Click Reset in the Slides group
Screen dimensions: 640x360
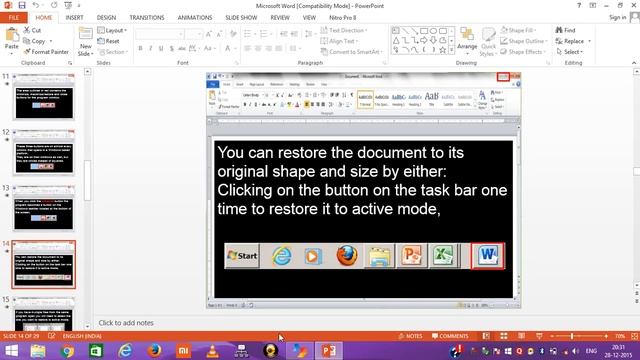tap(109, 41)
